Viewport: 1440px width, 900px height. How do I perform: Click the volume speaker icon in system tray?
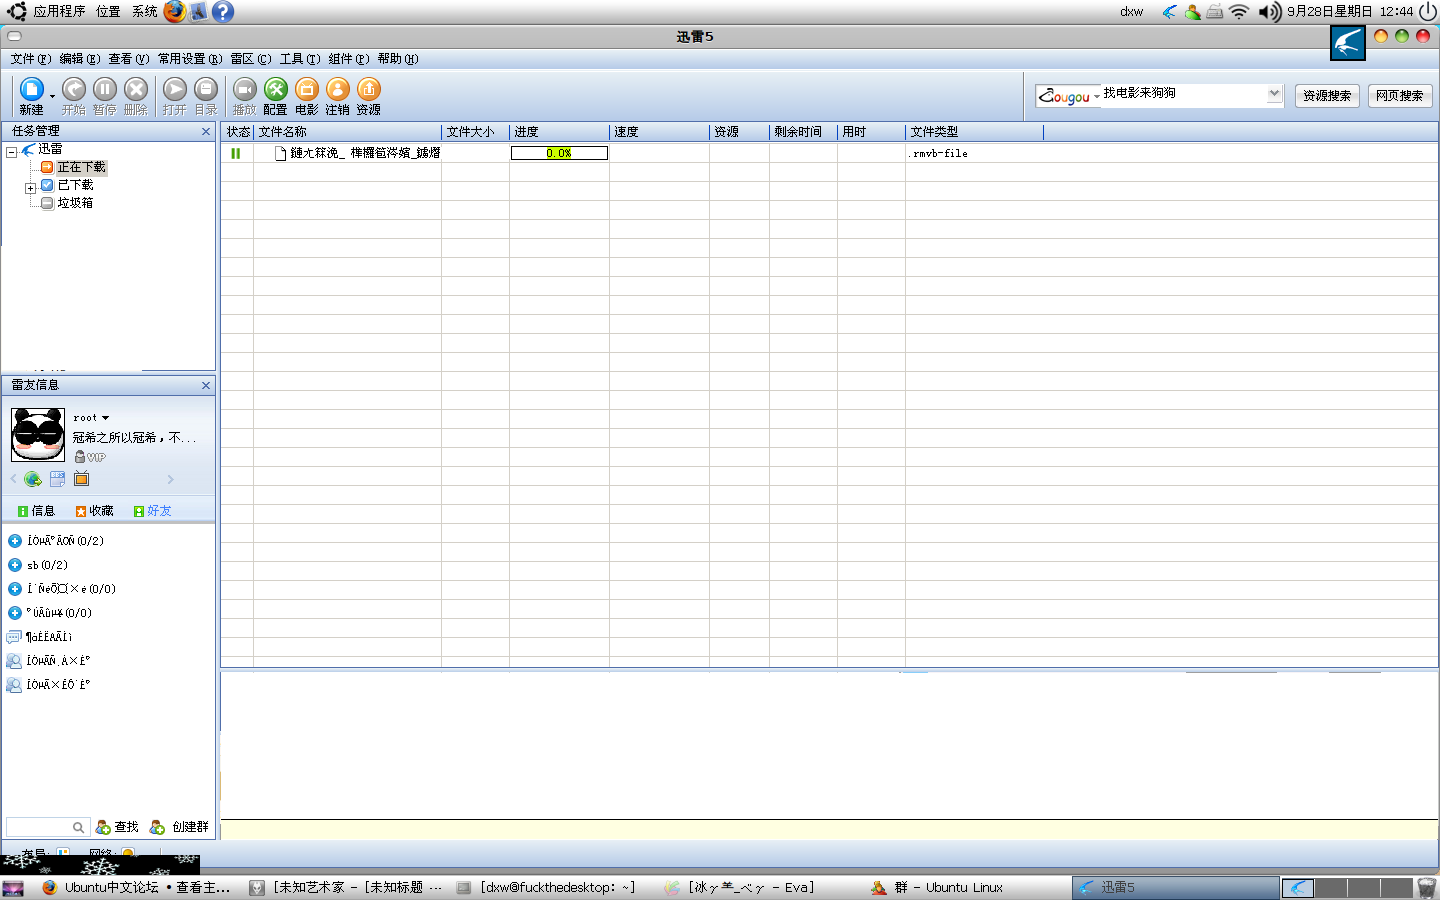pyautogui.click(x=1269, y=12)
